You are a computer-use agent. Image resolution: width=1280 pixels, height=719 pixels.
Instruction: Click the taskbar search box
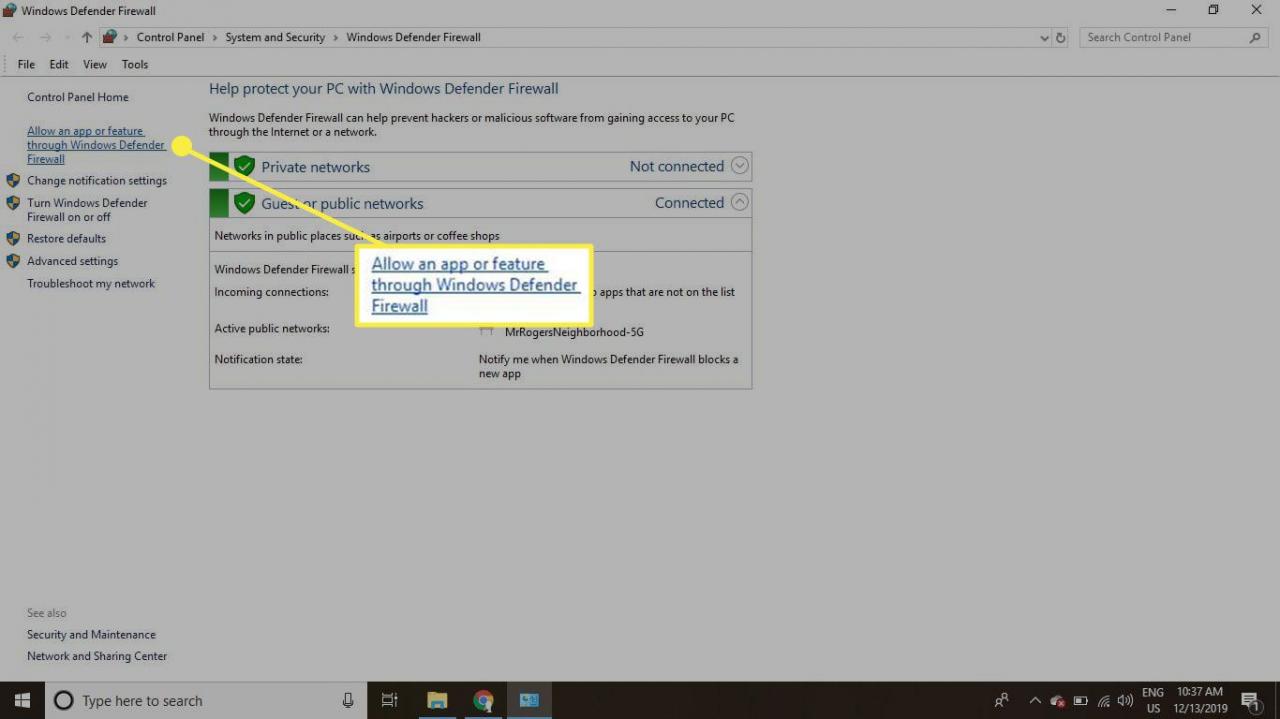tap(204, 700)
